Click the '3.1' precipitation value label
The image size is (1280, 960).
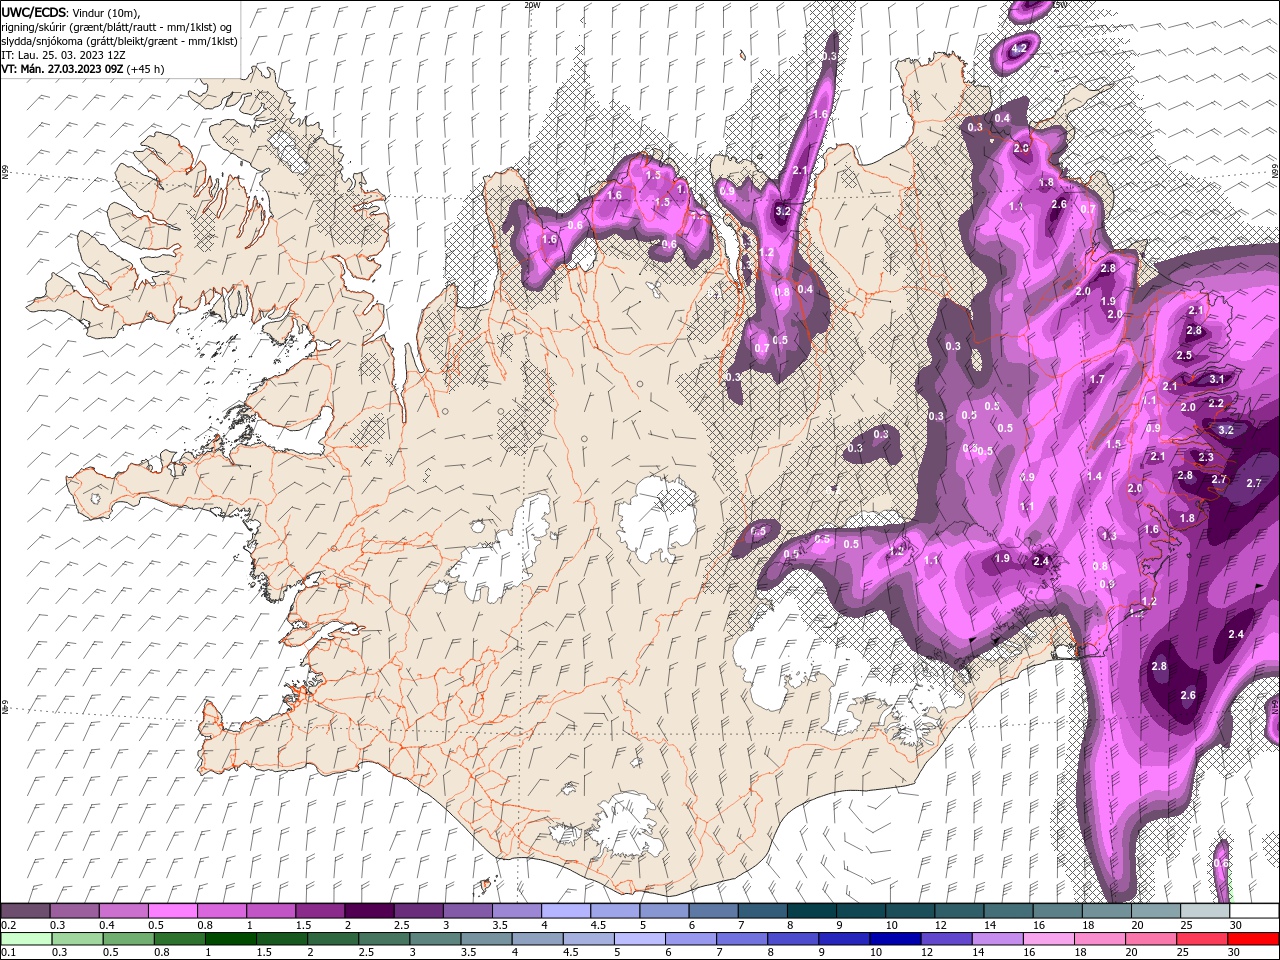click(1216, 379)
